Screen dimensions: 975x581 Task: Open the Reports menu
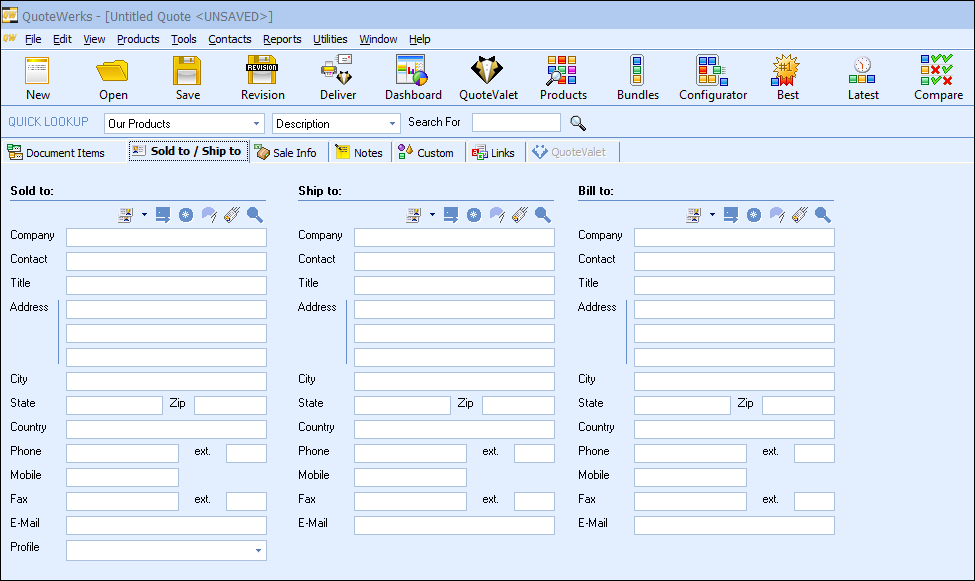tap(282, 39)
